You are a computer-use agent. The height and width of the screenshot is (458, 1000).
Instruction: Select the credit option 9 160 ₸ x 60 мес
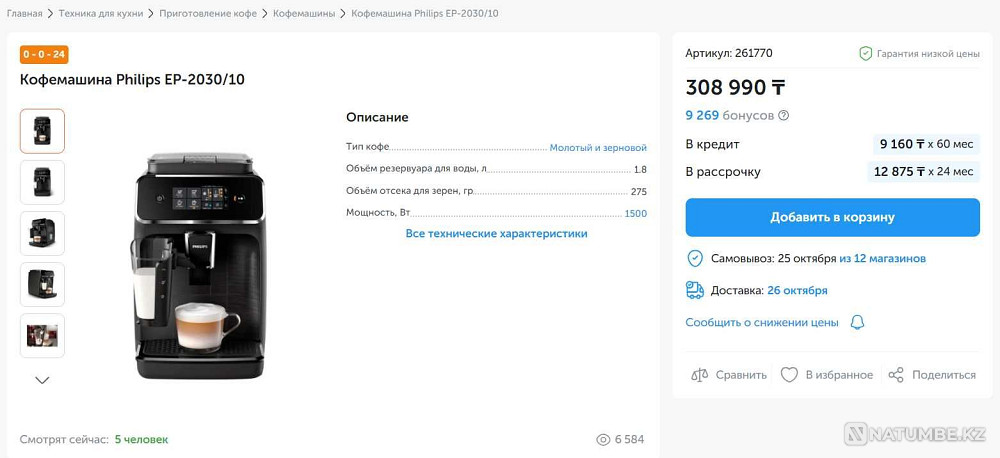(926, 144)
